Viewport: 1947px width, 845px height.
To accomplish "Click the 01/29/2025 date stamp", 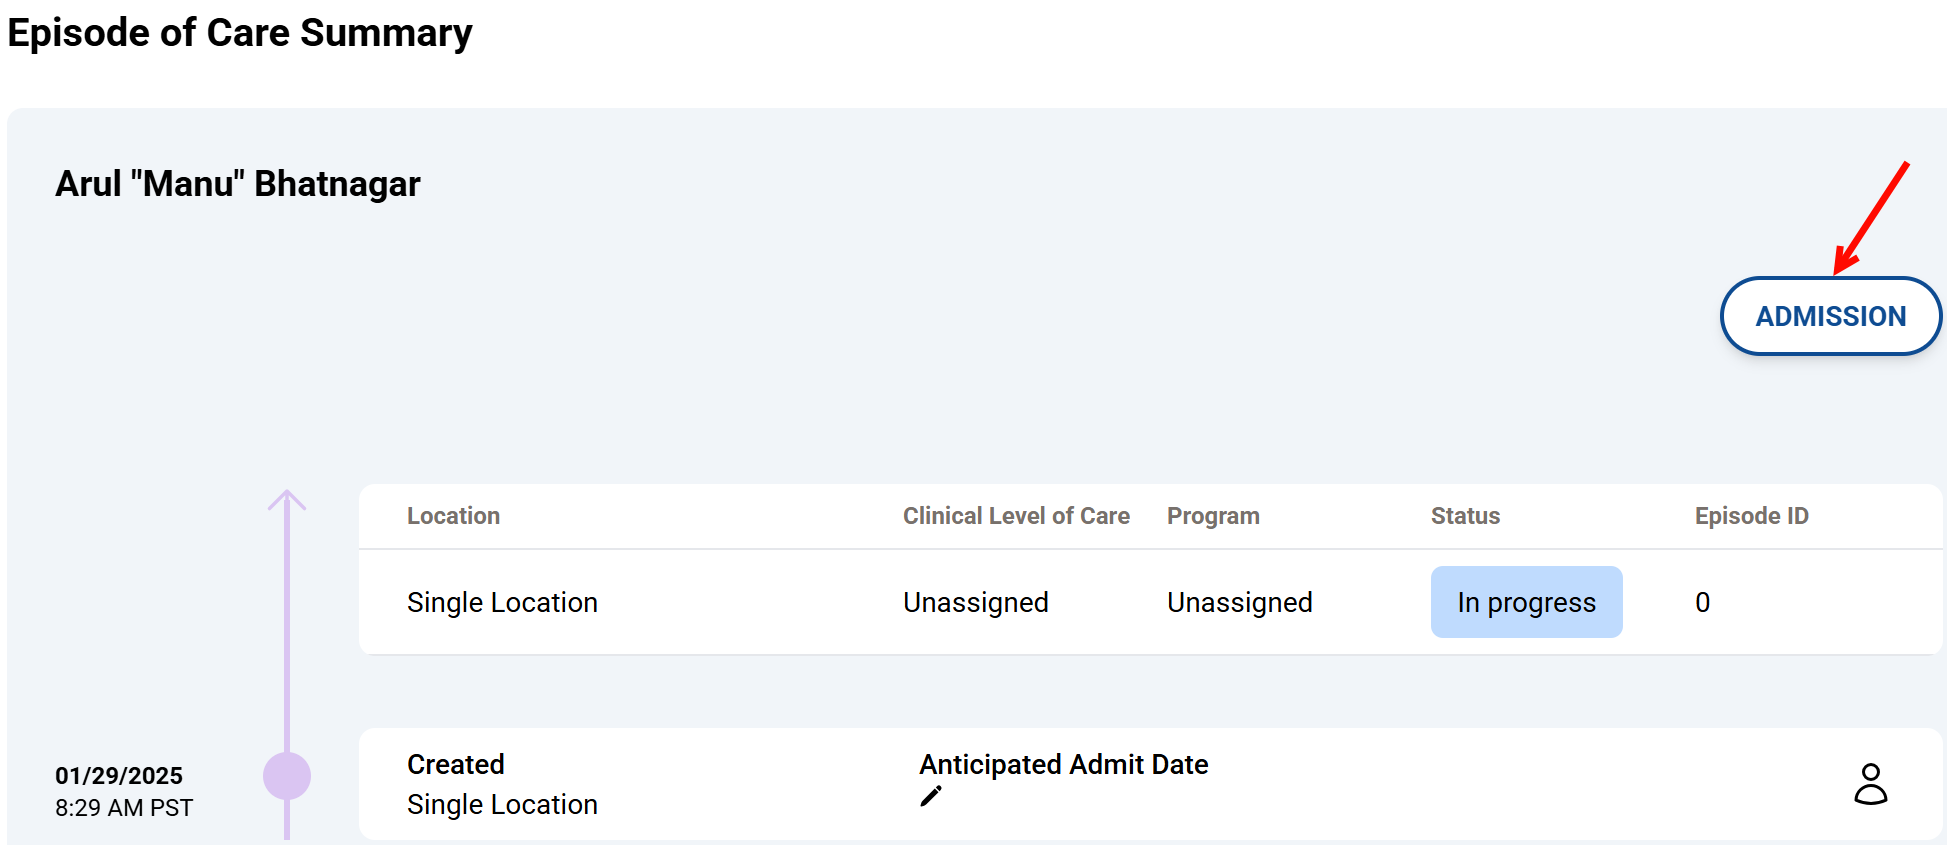I will tap(119, 776).
